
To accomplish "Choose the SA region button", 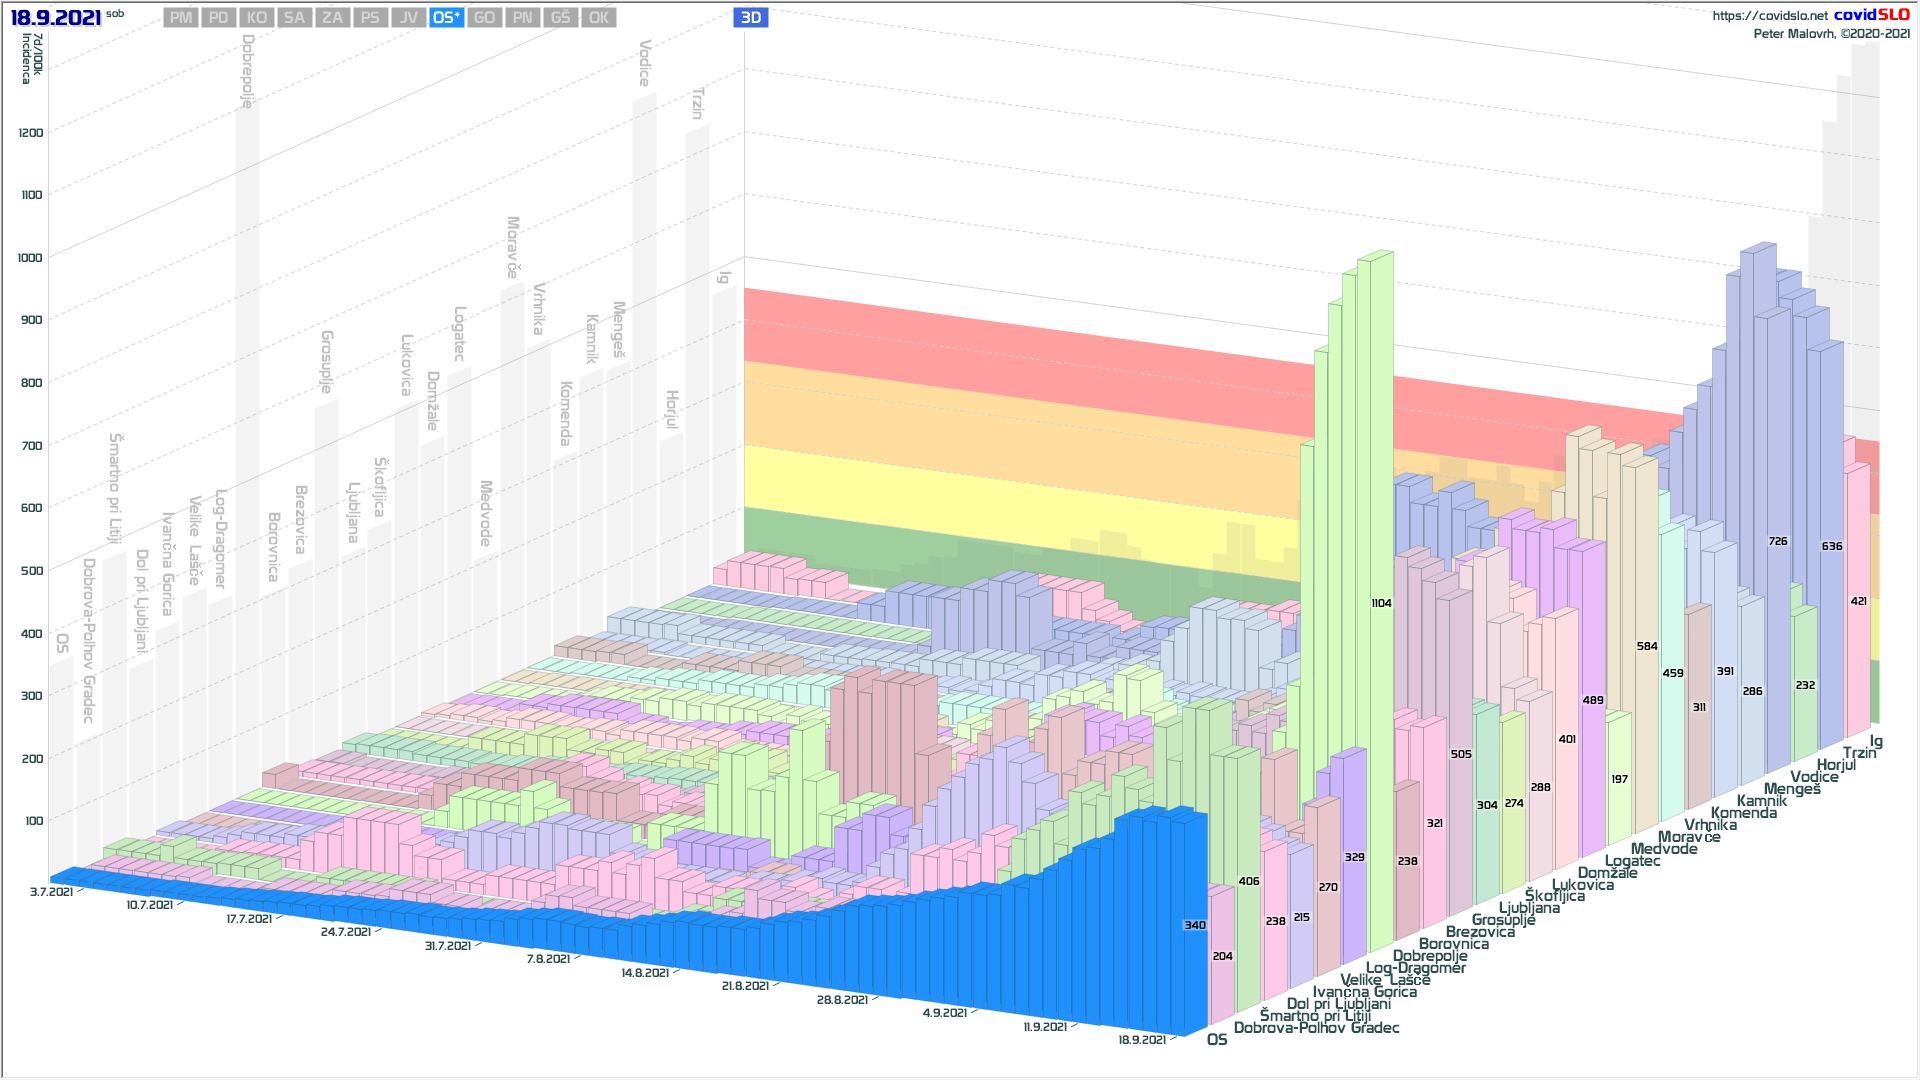I will click(x=294, y=18).
